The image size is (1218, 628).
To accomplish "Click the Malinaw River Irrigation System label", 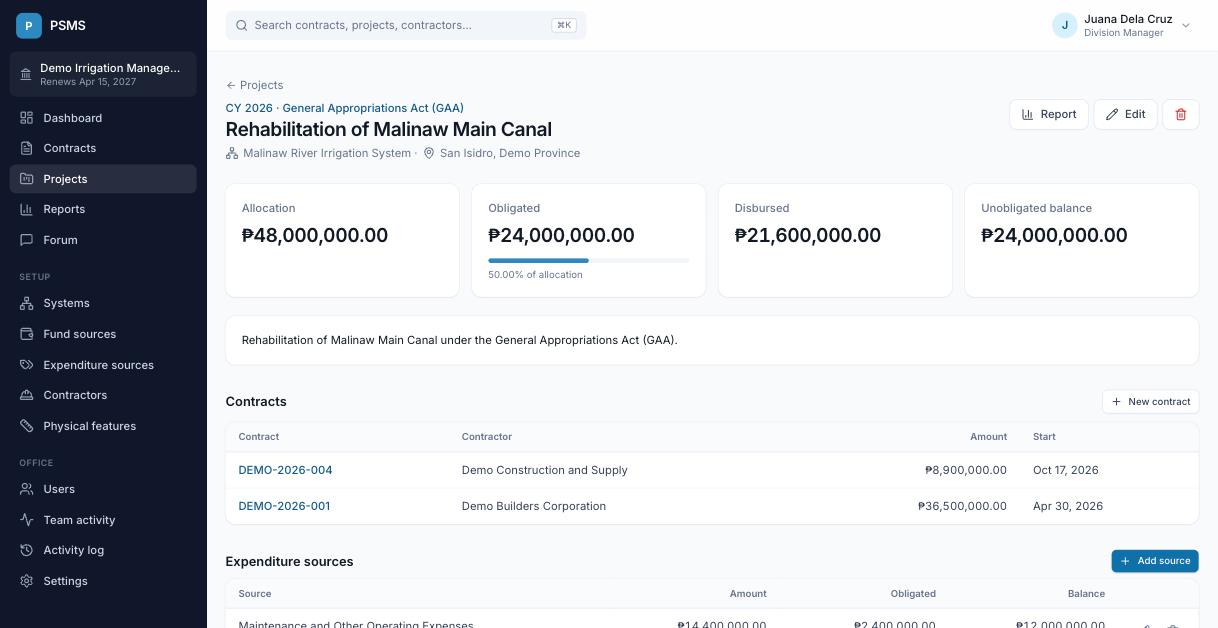I will (x=327, y=153).
